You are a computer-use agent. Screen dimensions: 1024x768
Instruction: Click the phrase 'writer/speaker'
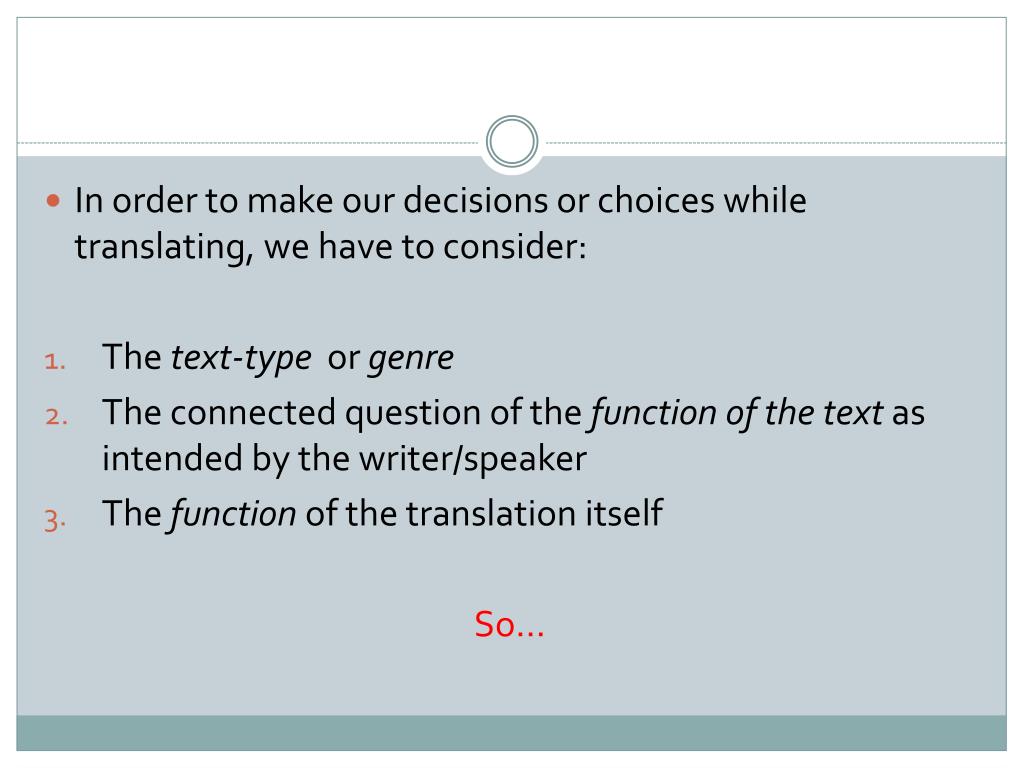point(473,459)
